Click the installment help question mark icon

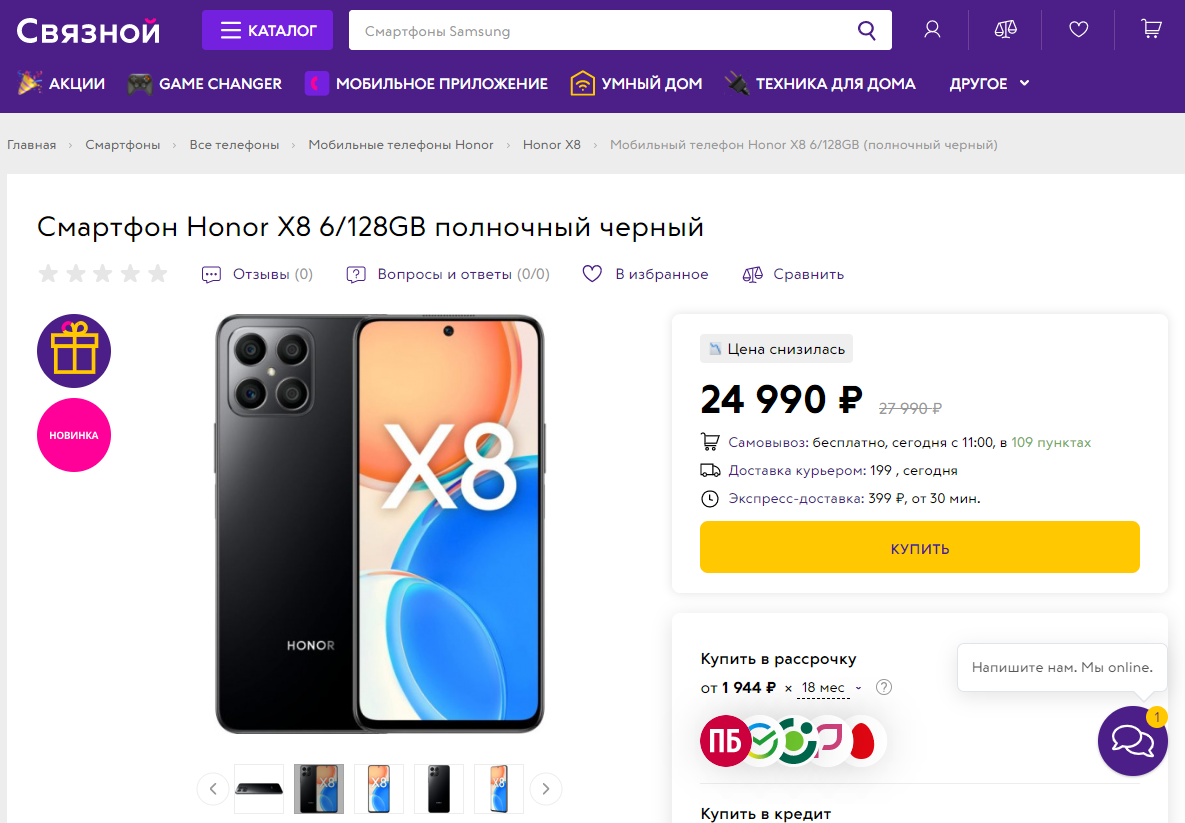click(884, 687)
